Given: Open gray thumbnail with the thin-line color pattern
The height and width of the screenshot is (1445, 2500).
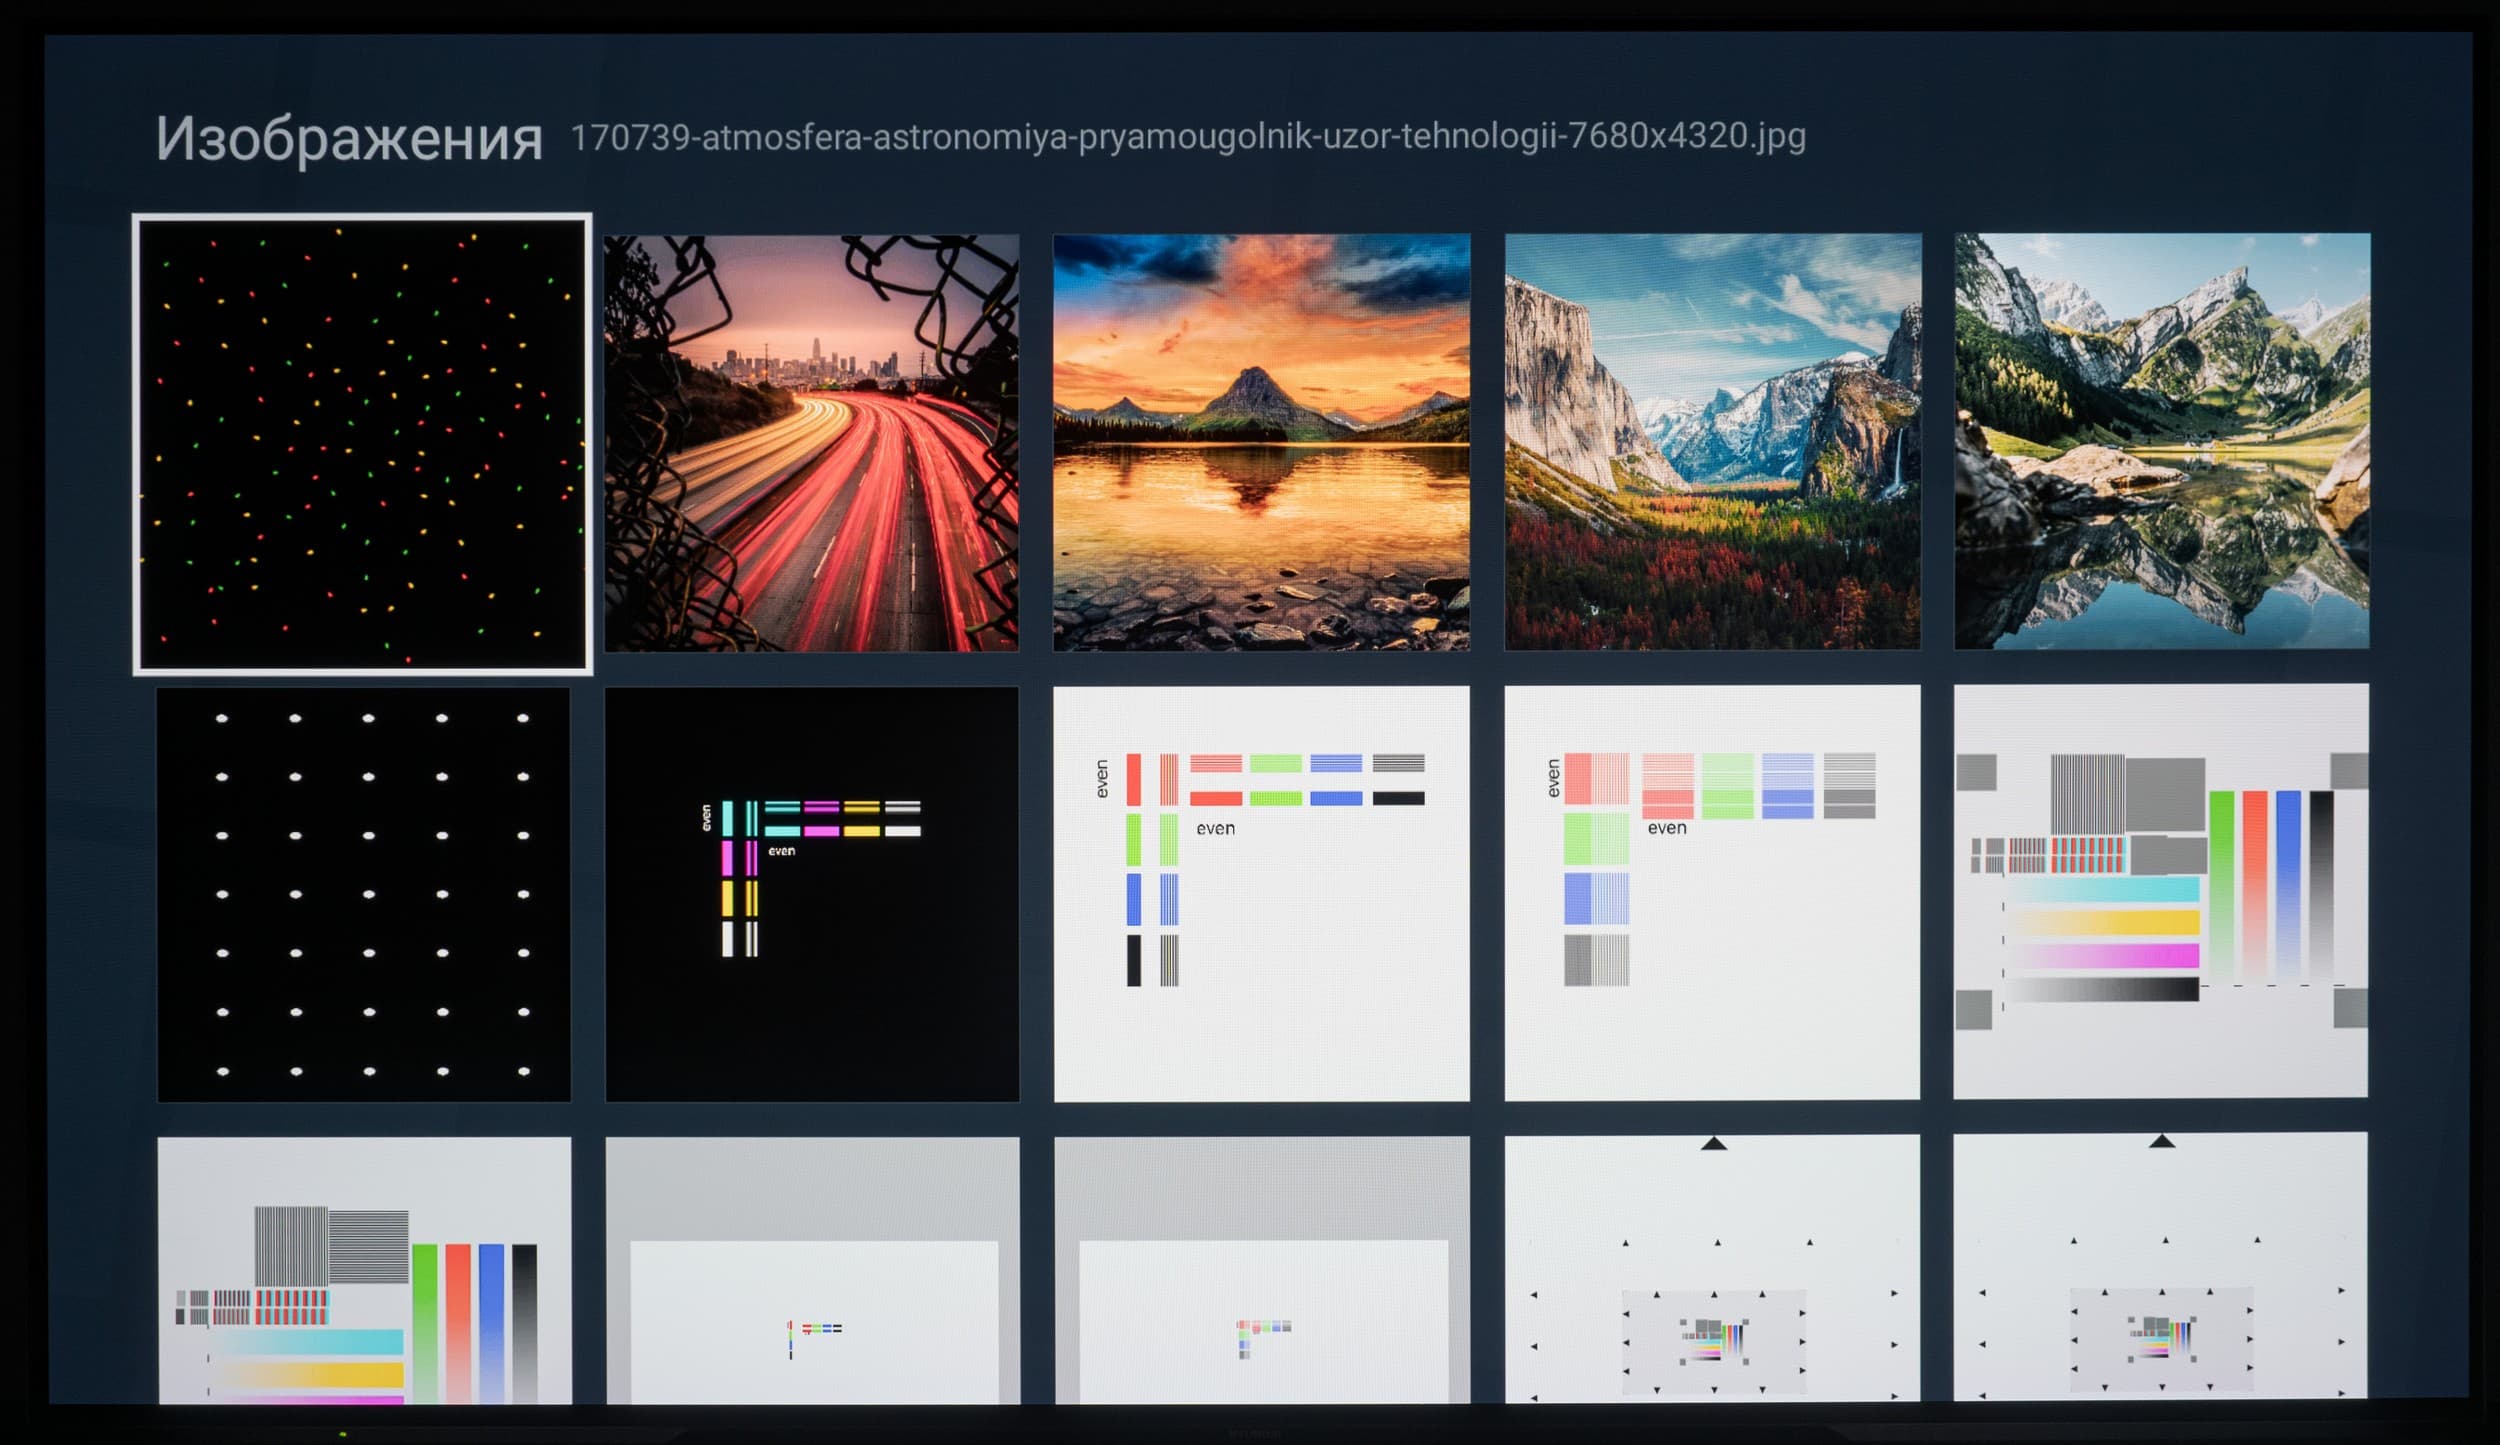Looking at the screenshot, I should tap(812, 1270).
